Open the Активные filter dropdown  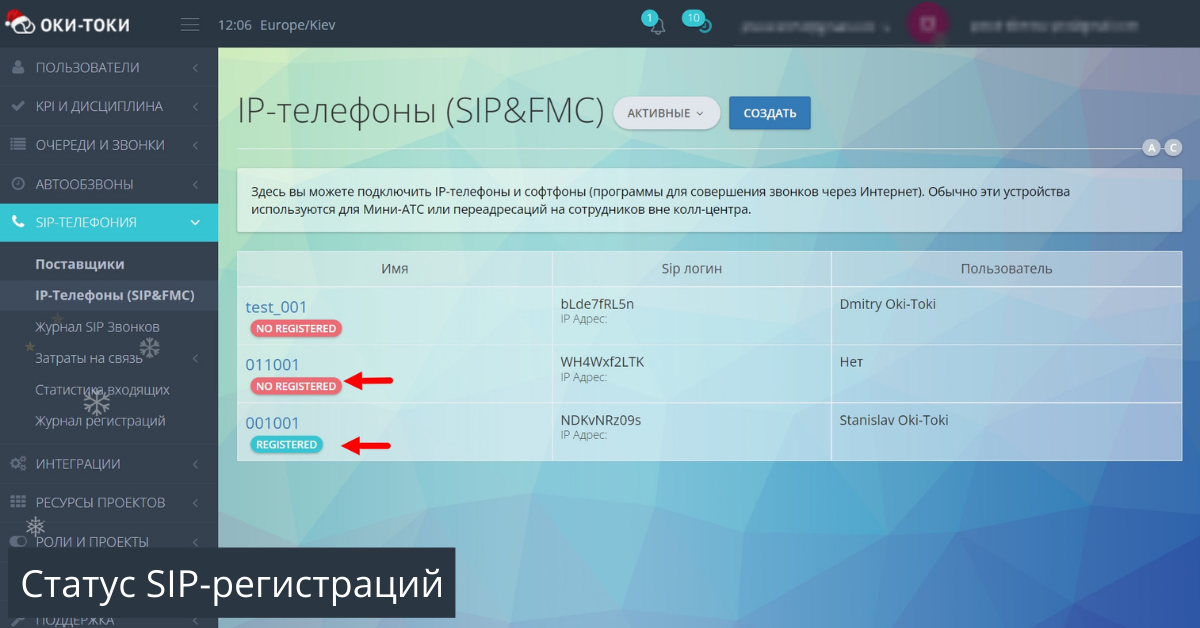point(666,113)
